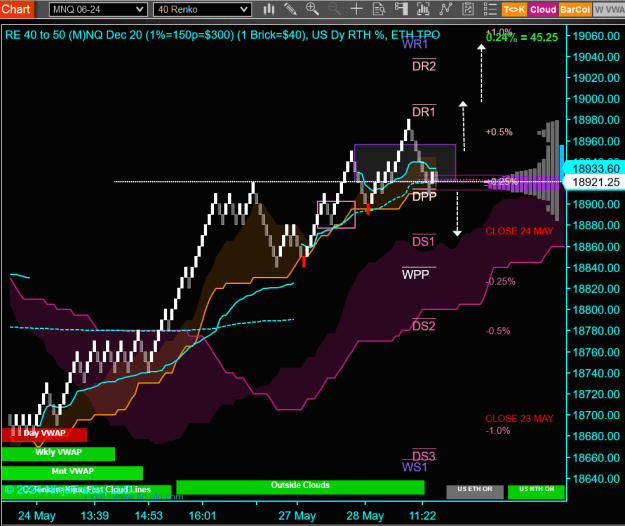625x526 pixels.
Task: Click the US RTH OR button
Action: [x=537, y=491]
